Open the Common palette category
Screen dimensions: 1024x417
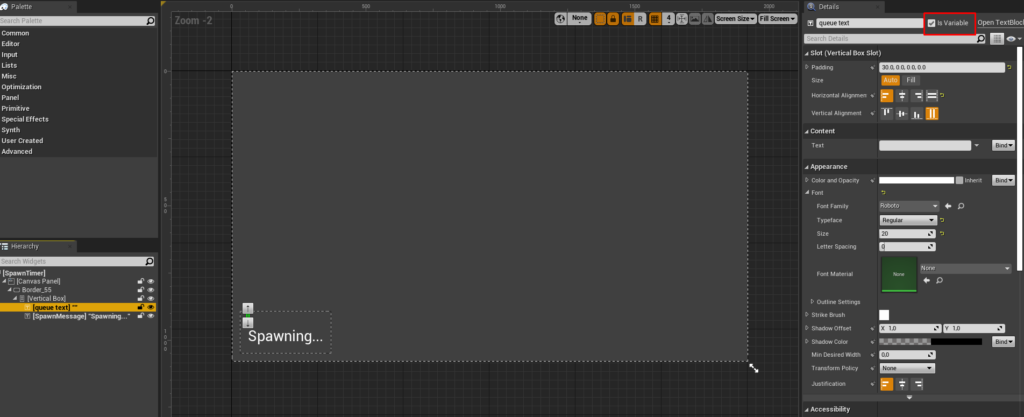click(x=15, y=33)
